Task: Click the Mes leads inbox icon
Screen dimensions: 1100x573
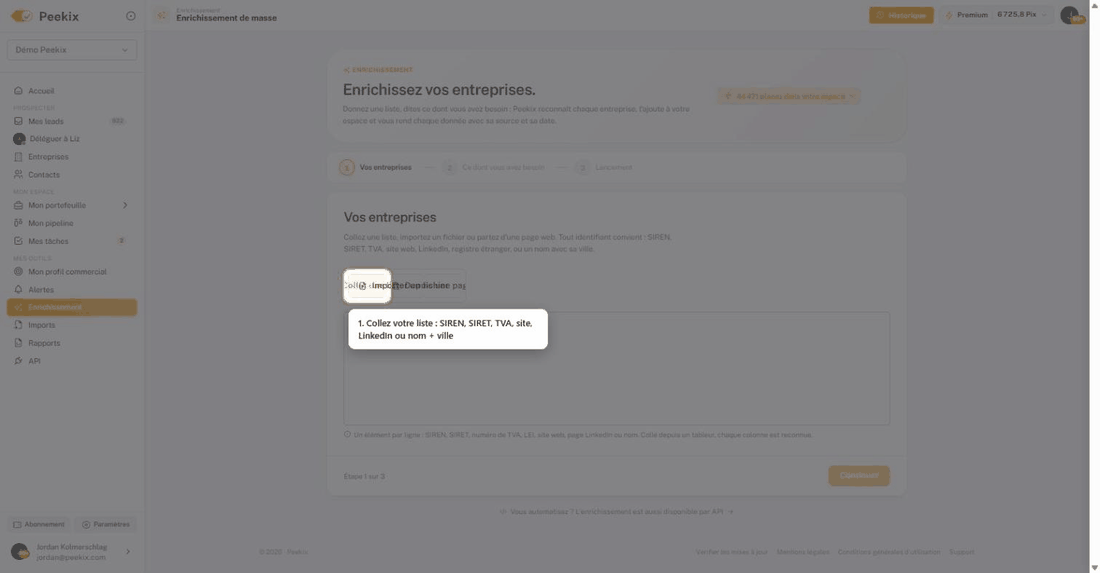Action: (18, 121)
